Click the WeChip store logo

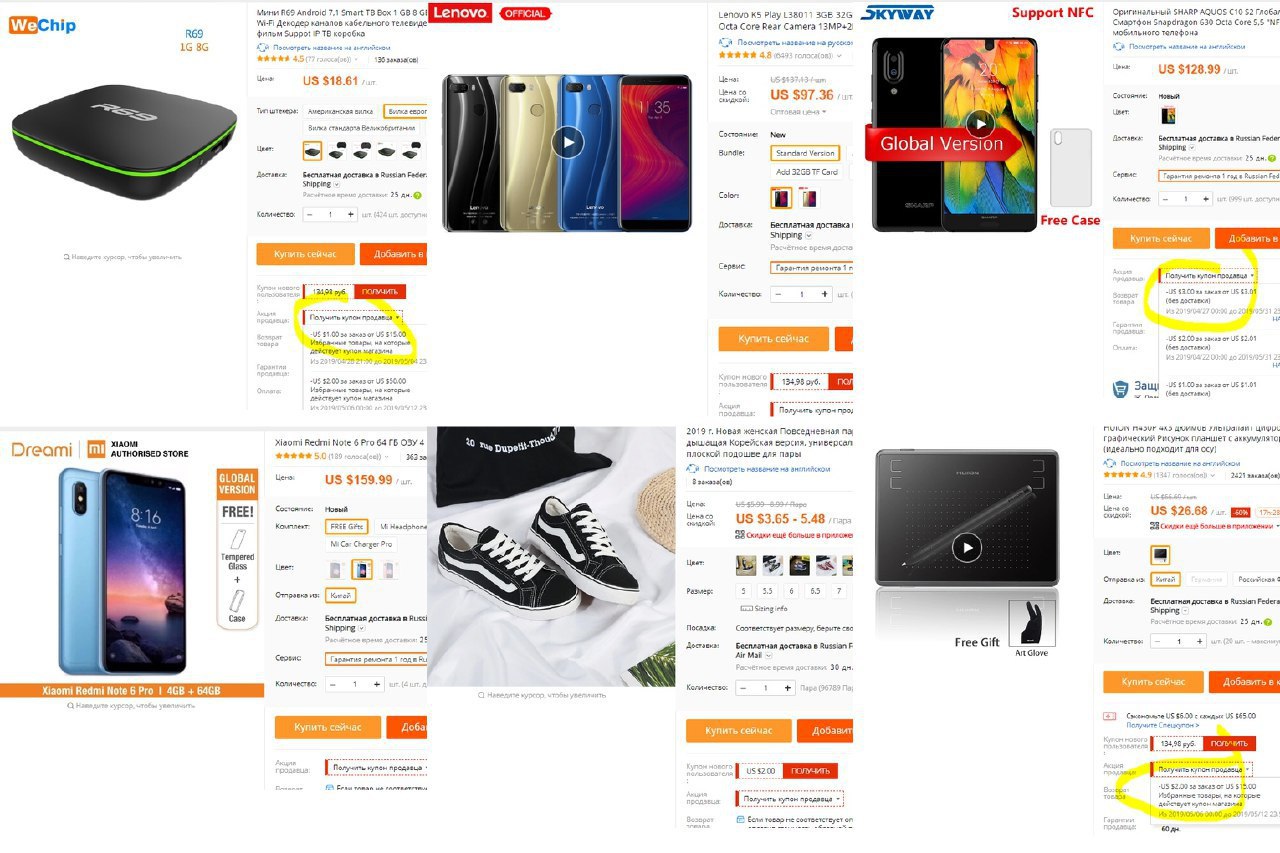pyautogui.click(x=42, y=25)
